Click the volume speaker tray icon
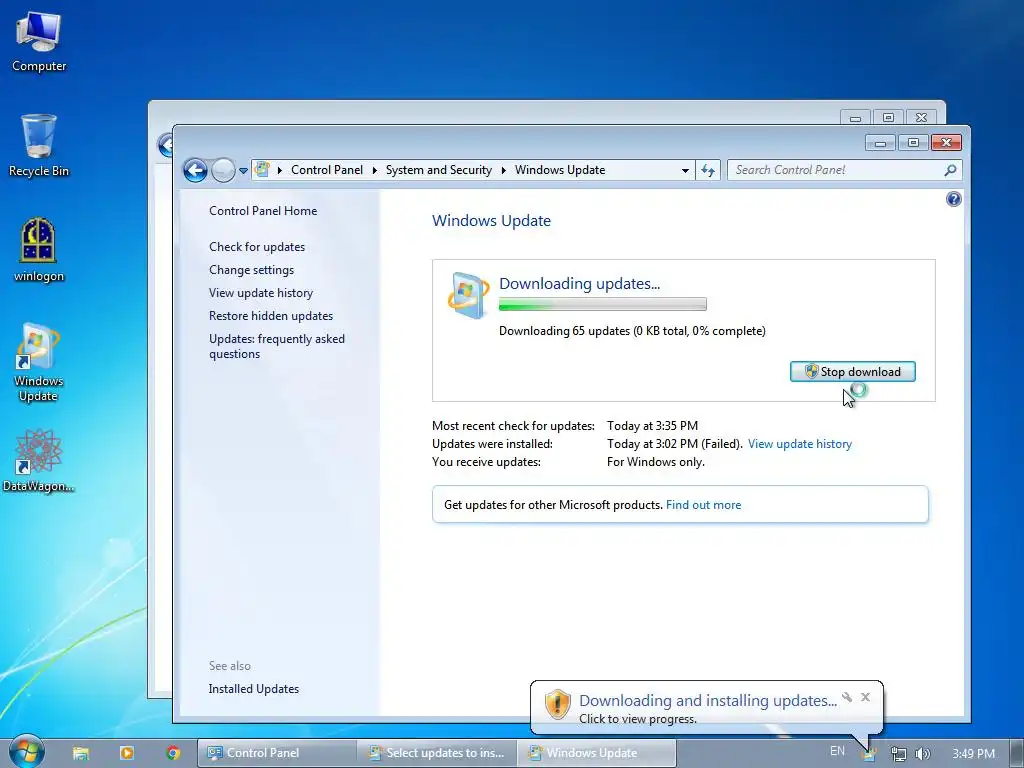1024x768 pixels. tap(922, 754)
